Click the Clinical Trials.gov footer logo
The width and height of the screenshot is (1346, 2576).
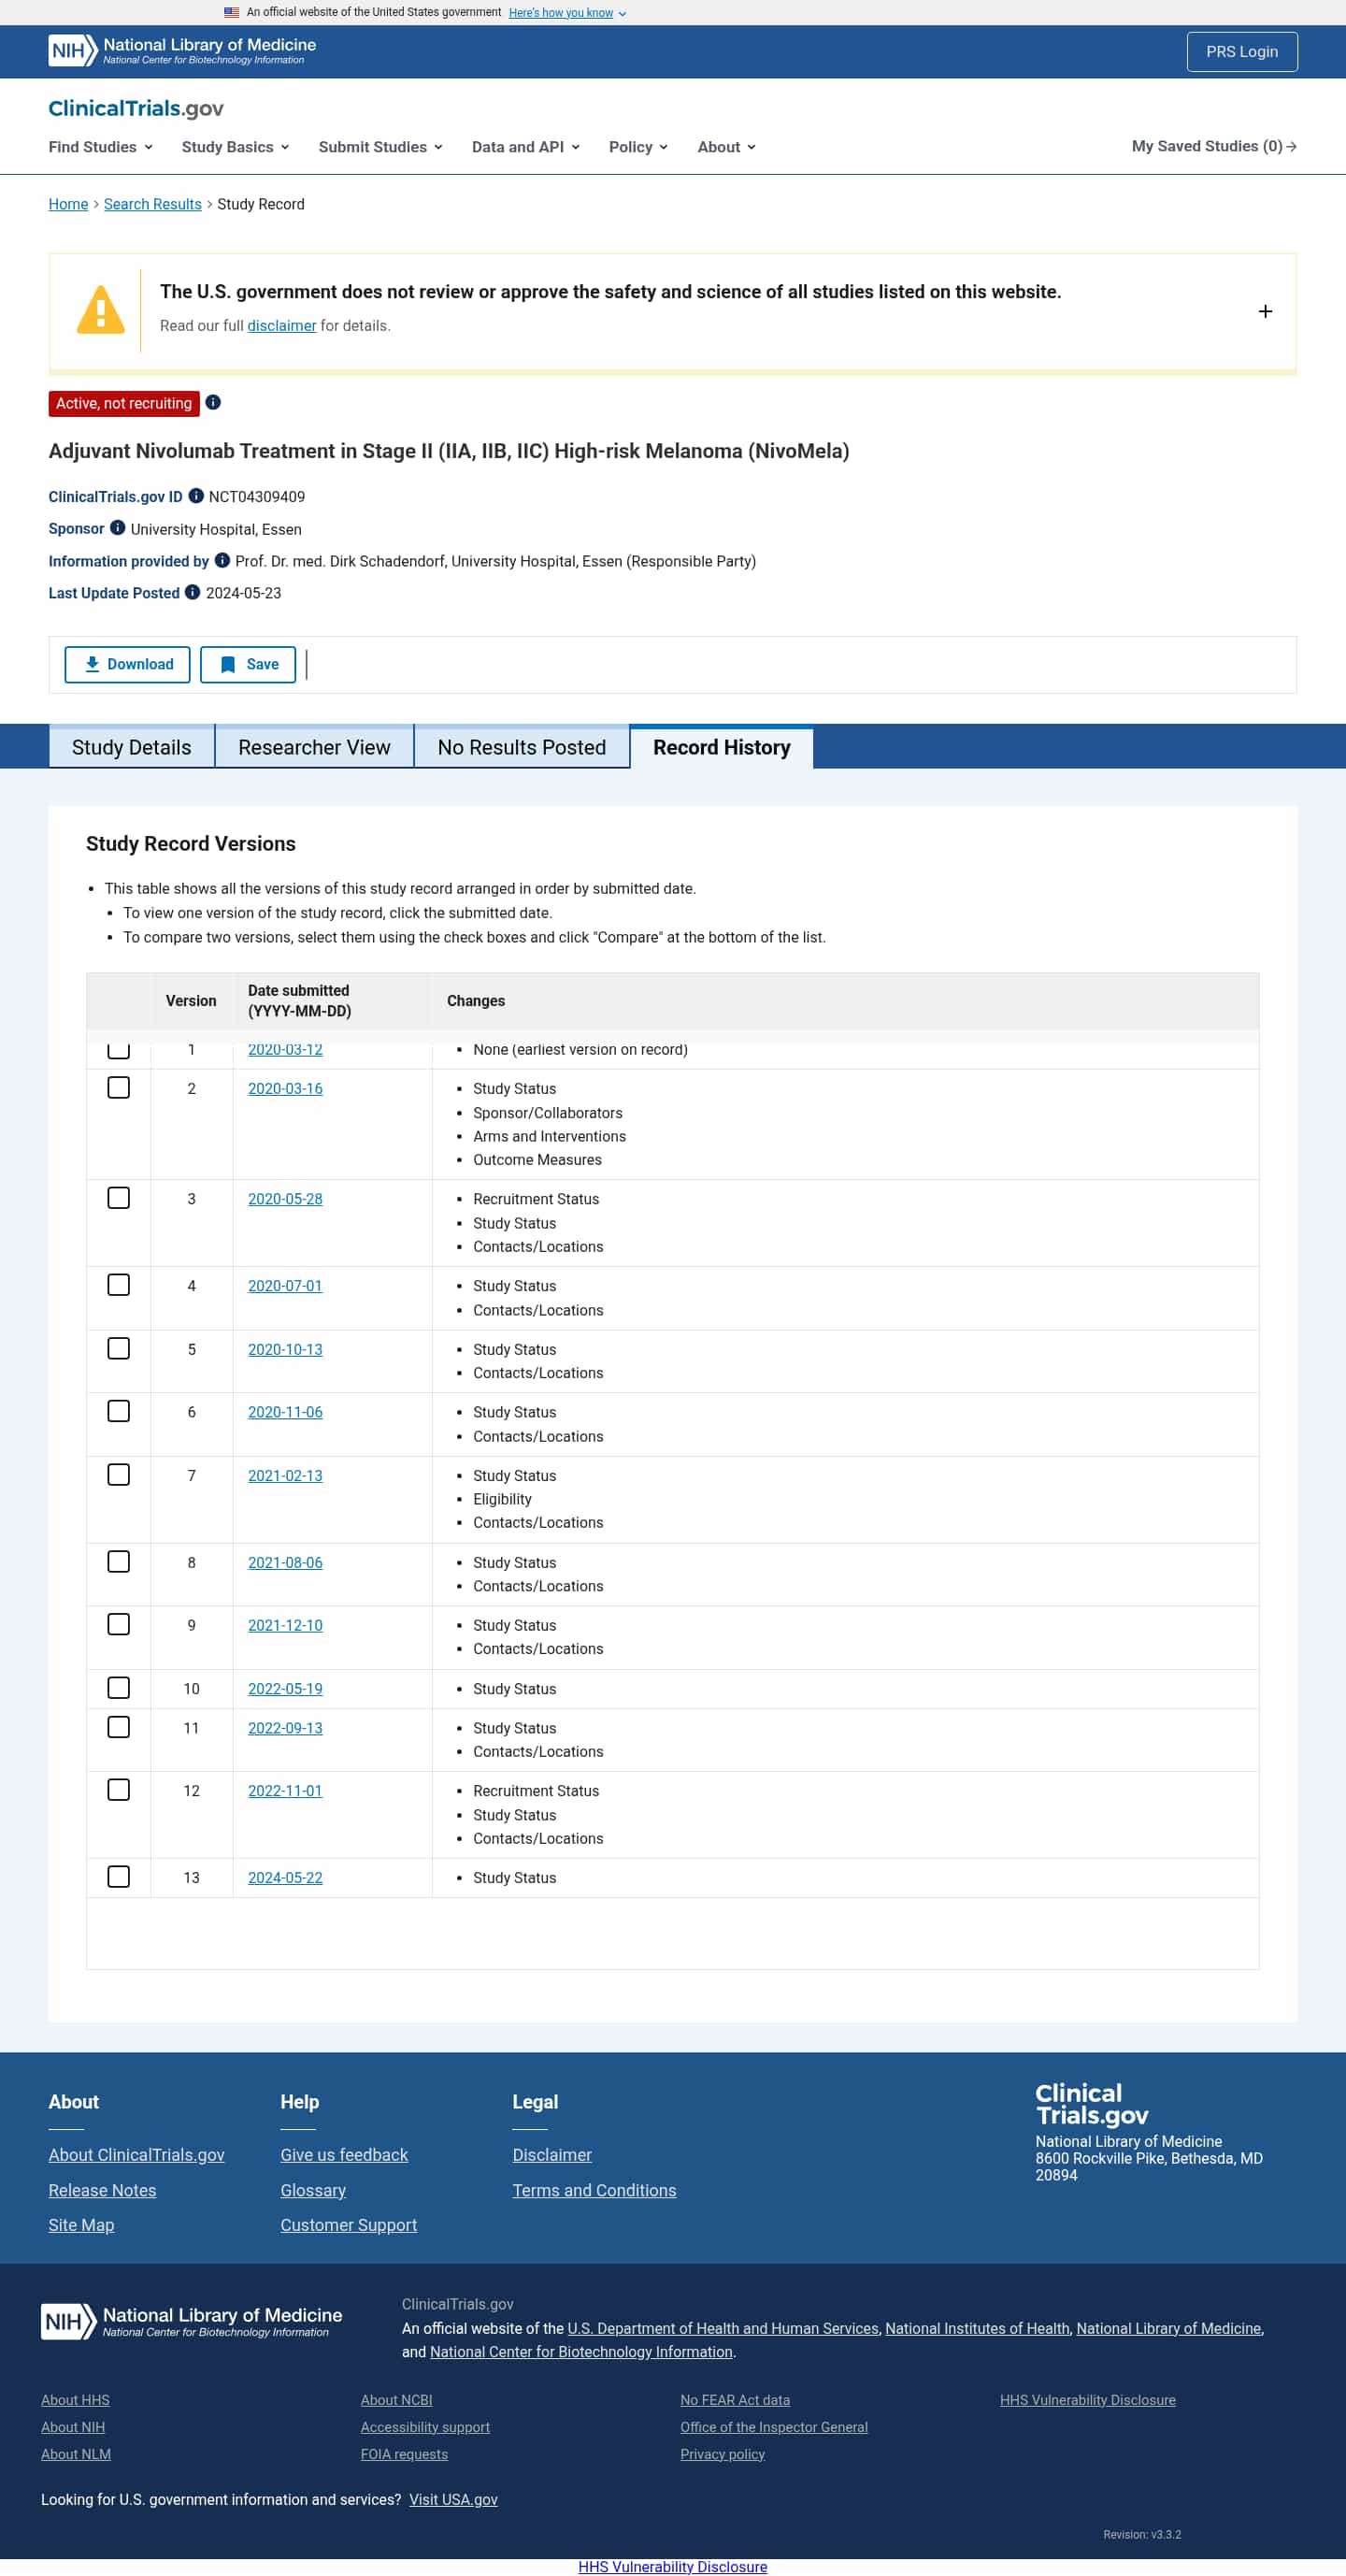(1091, 2104)
